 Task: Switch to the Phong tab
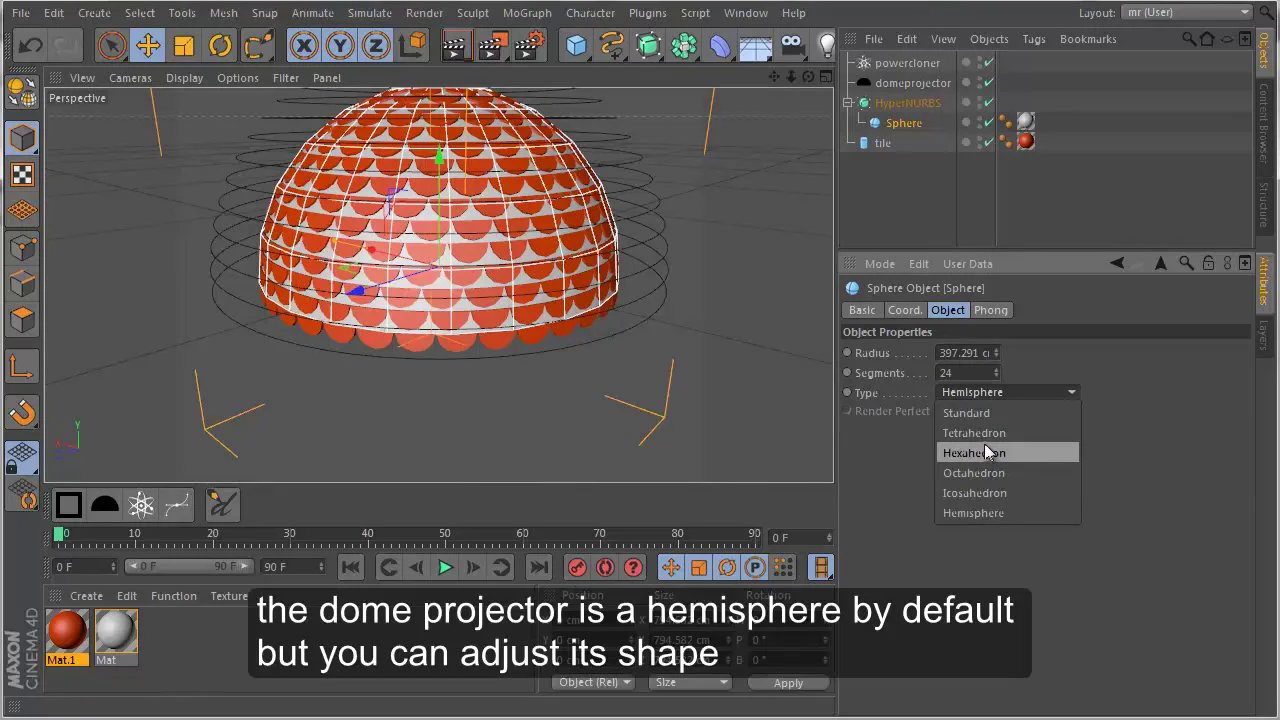pyautogui.click(x=990, y=310)
